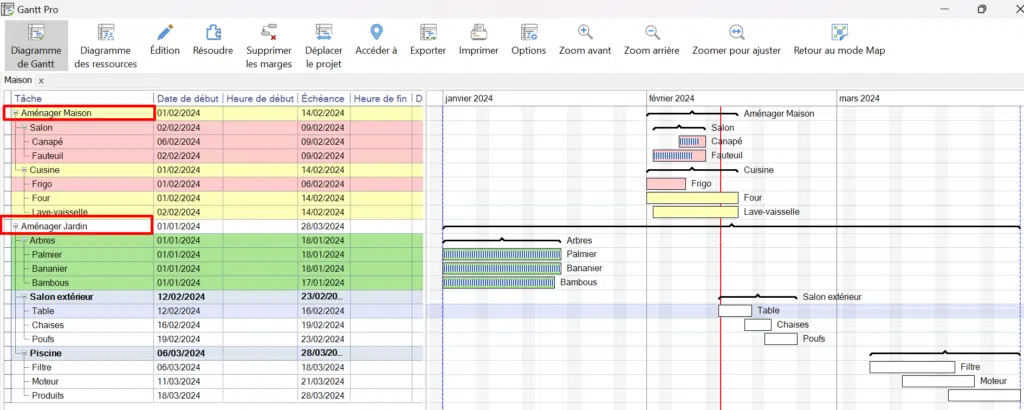The image size is (1024, 410).
Task: Collapse the Piscine subtask group
Action: pyautogui.click(x=23, y=353)
